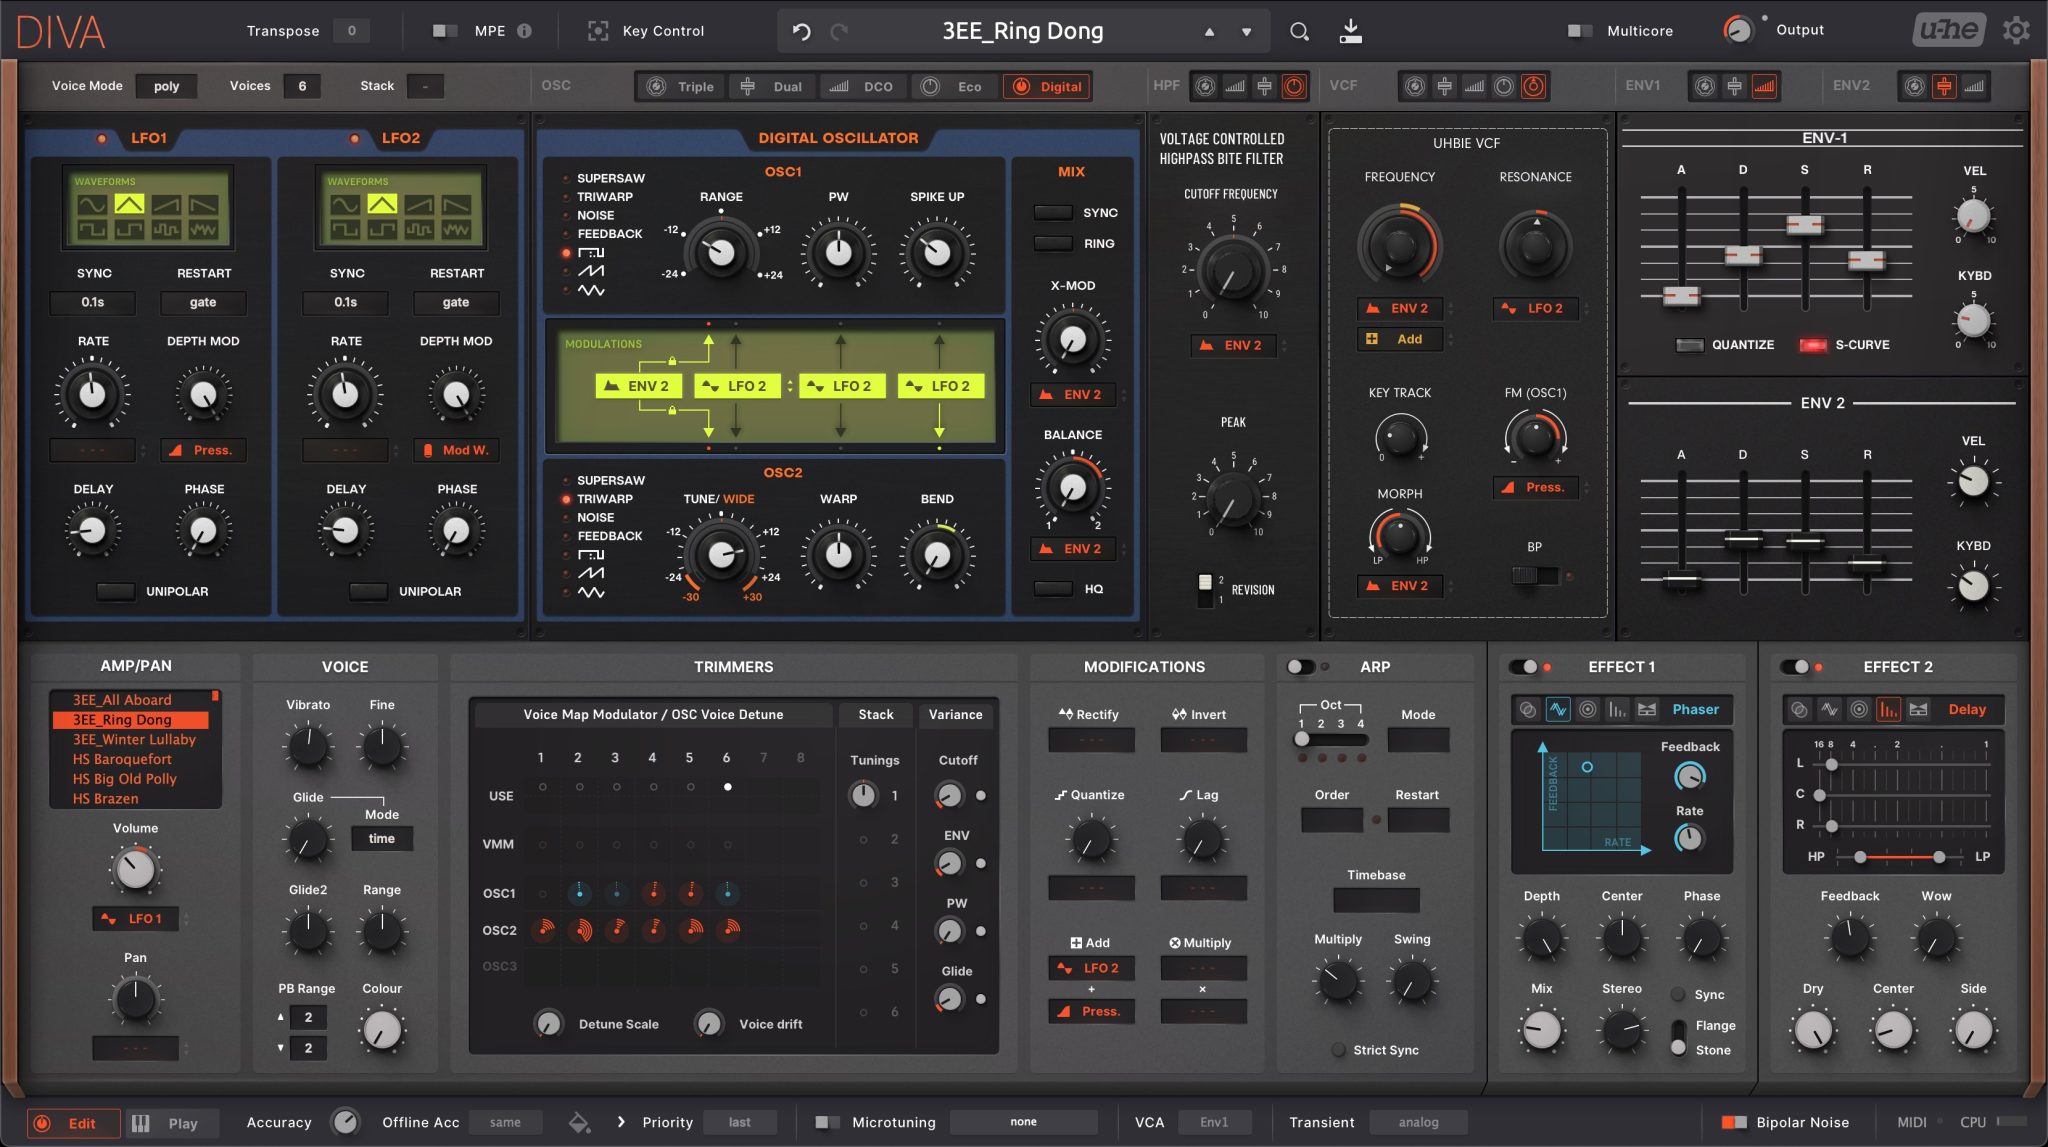Image resolution: width=2048 pixels, height=1147 pixels.
Task: Select the Delay effect type icon in Effect 2
Action: (1888, 709)
